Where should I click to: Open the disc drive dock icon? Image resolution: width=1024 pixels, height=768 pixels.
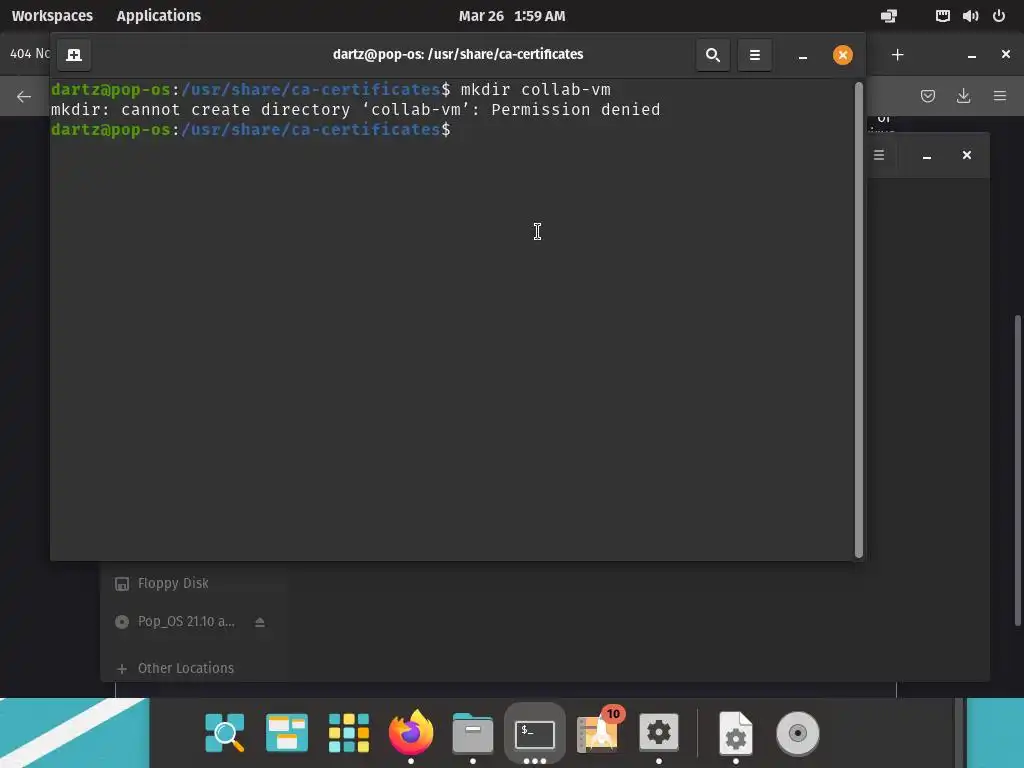(x=797, y=733)
